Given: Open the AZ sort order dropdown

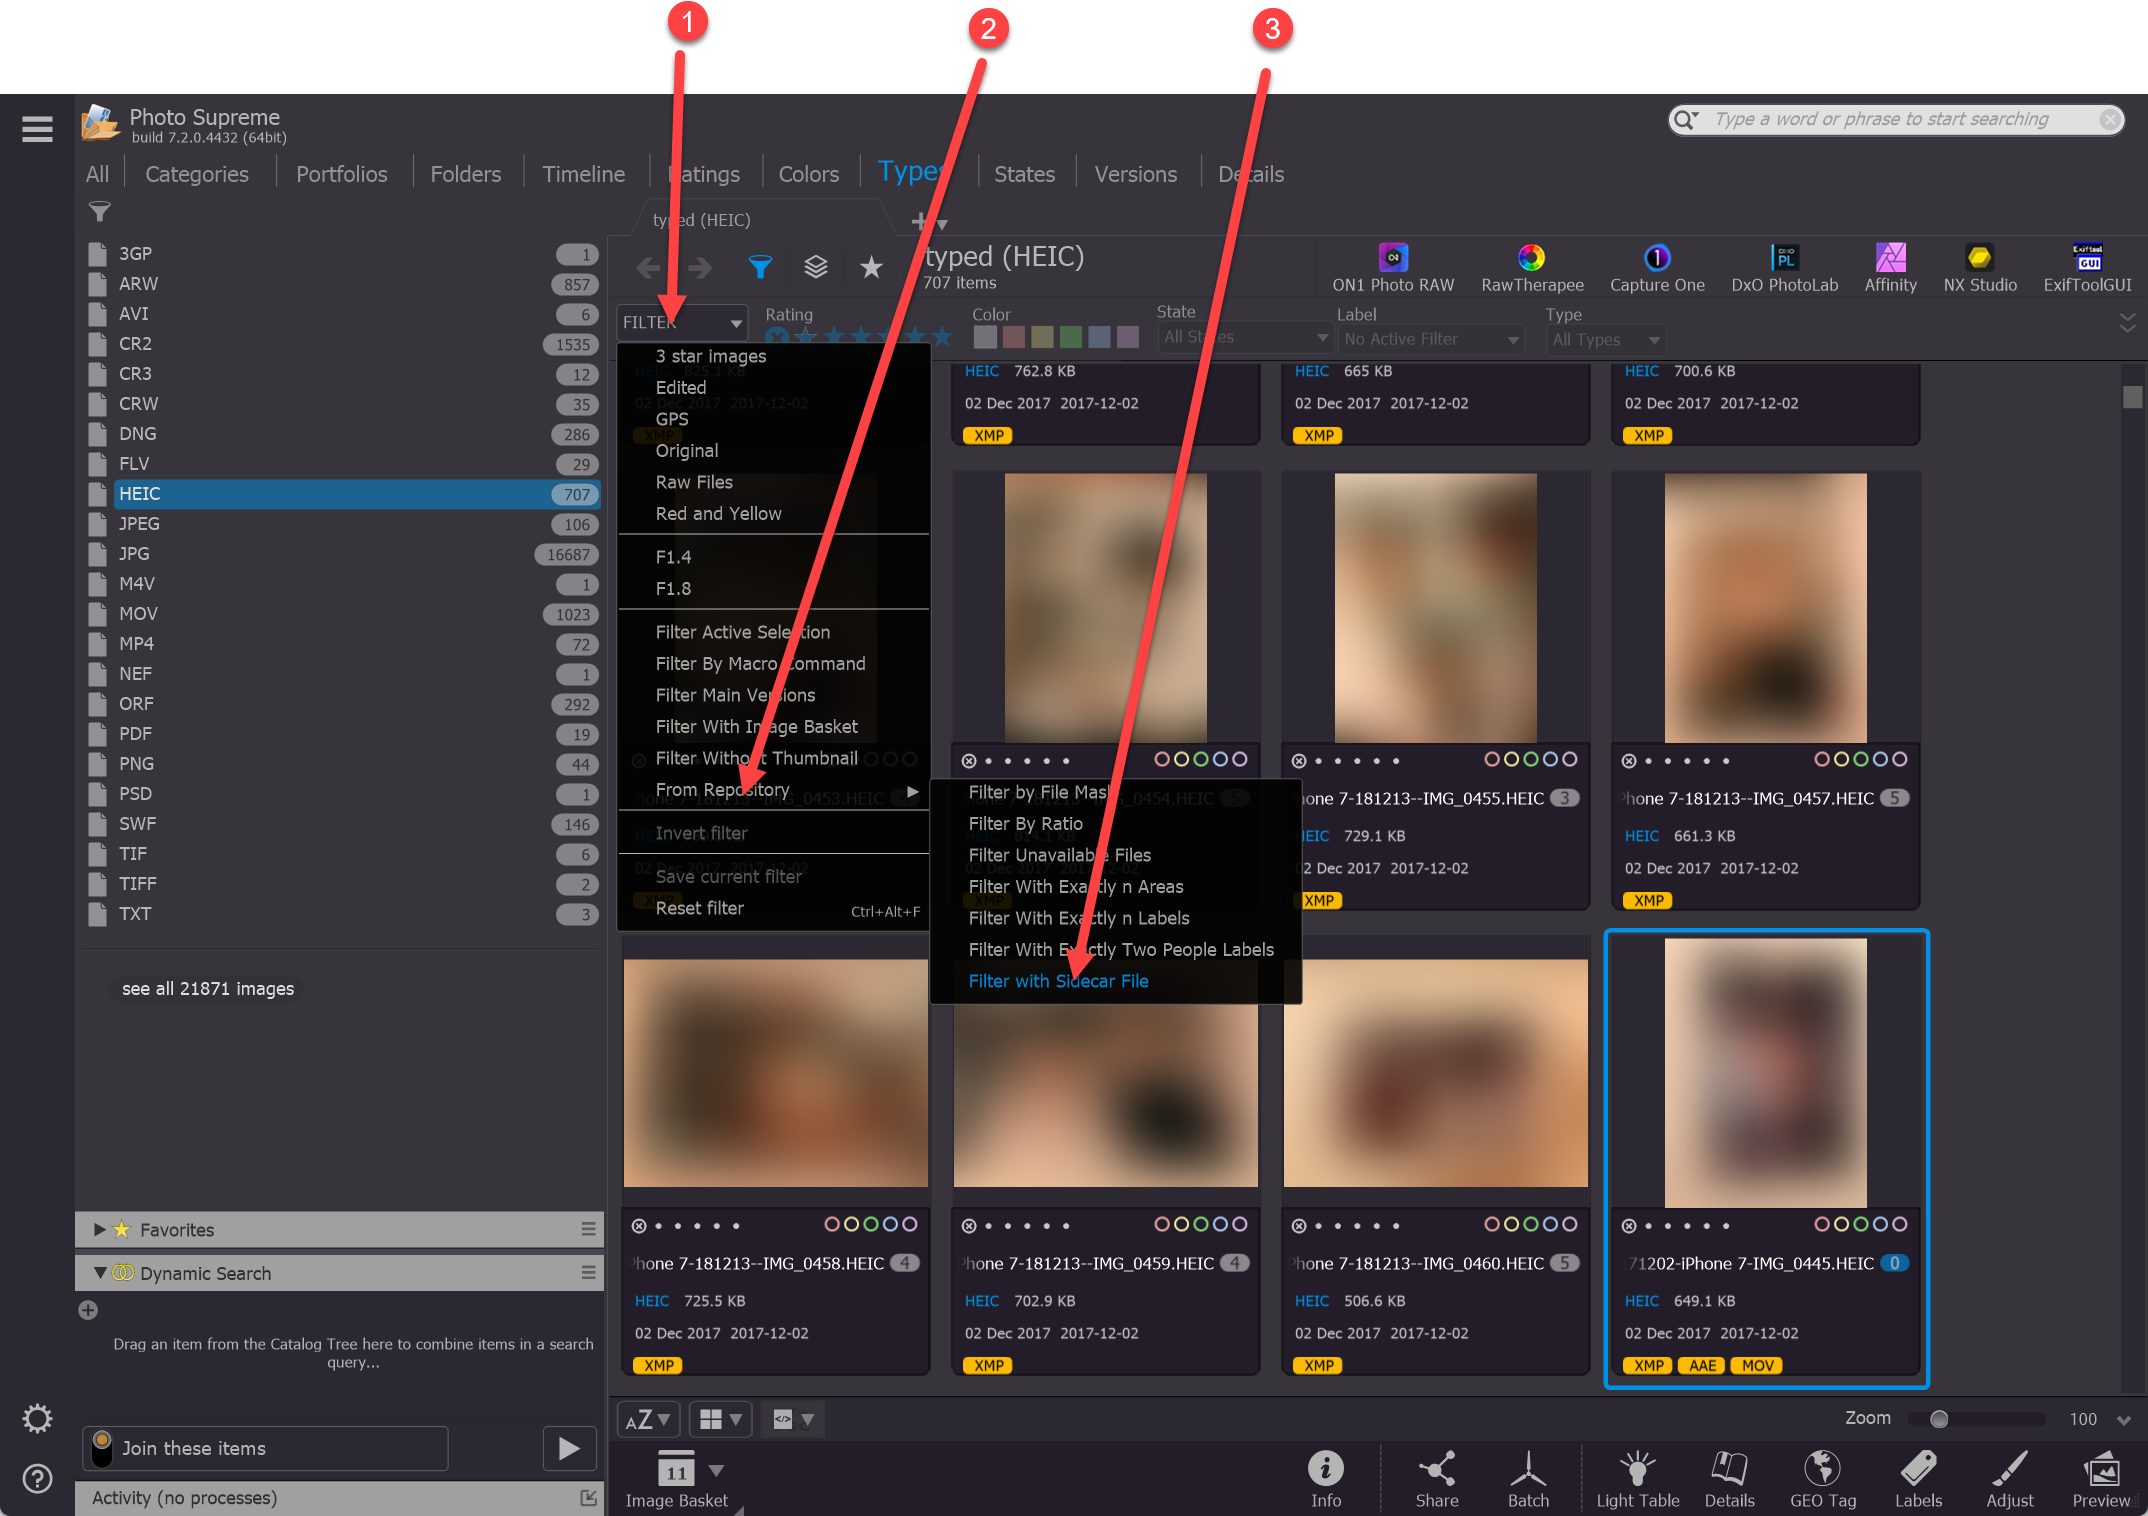Looking at the screenshot, I should [648, 1418].
